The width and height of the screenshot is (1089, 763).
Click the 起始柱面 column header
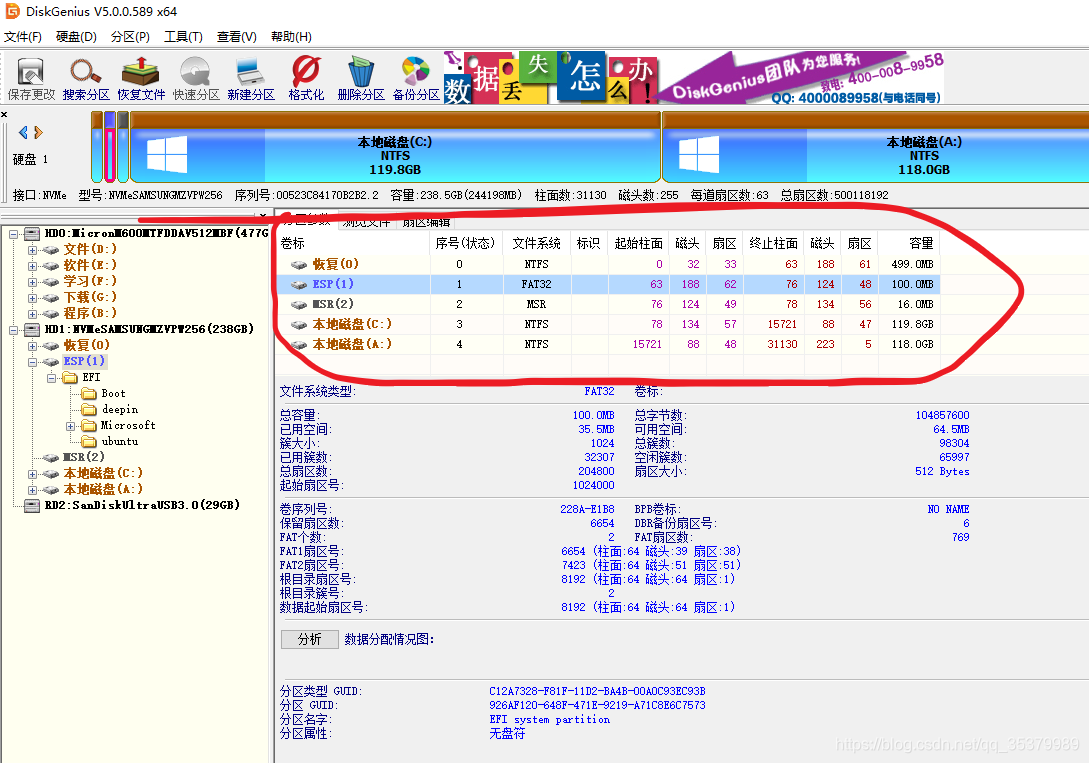tap(638, 243)
